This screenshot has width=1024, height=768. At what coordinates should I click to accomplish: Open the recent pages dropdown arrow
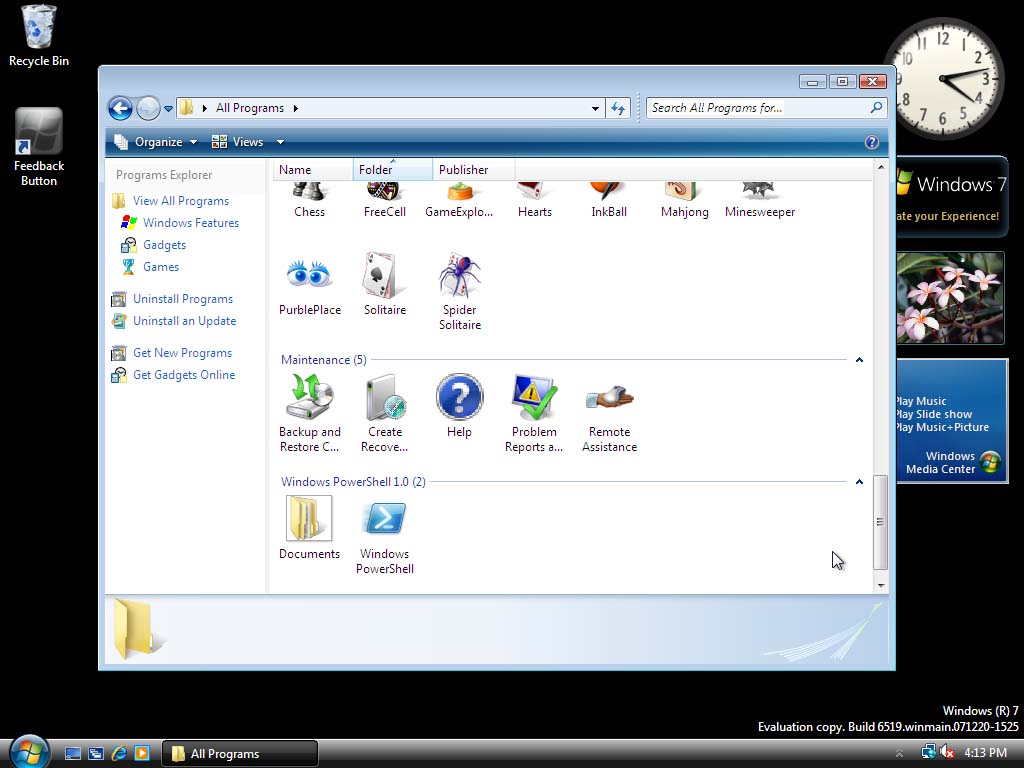[x=168, y=109]
